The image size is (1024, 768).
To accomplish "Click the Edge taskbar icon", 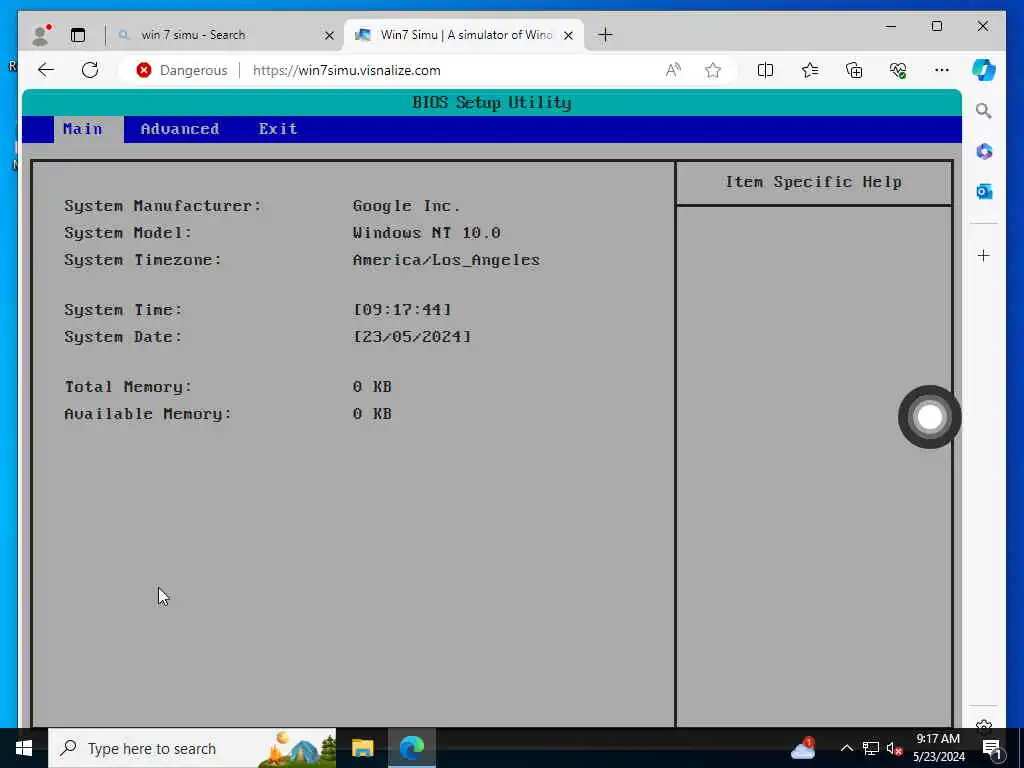I will (411, 748).
